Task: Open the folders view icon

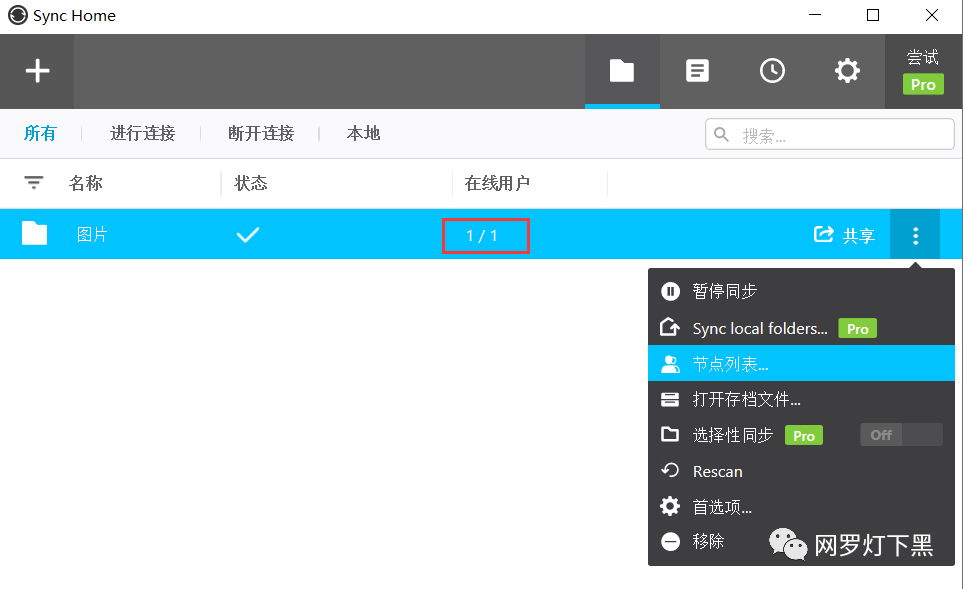Action: (622, 71)
